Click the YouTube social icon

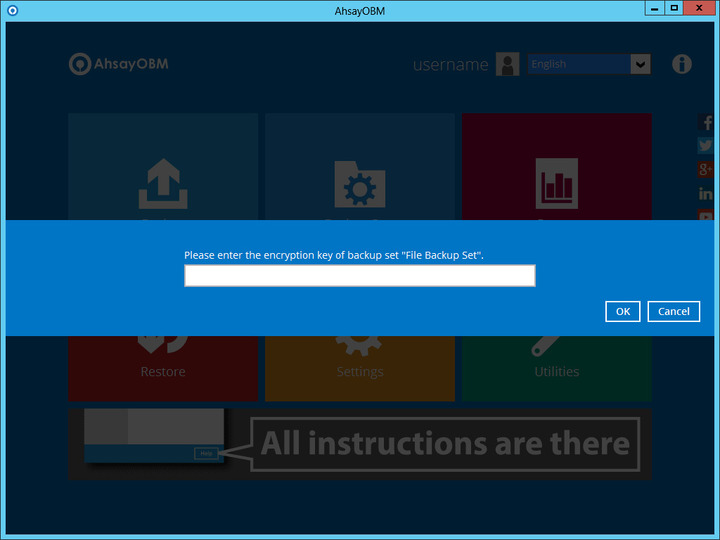(706, 215)
